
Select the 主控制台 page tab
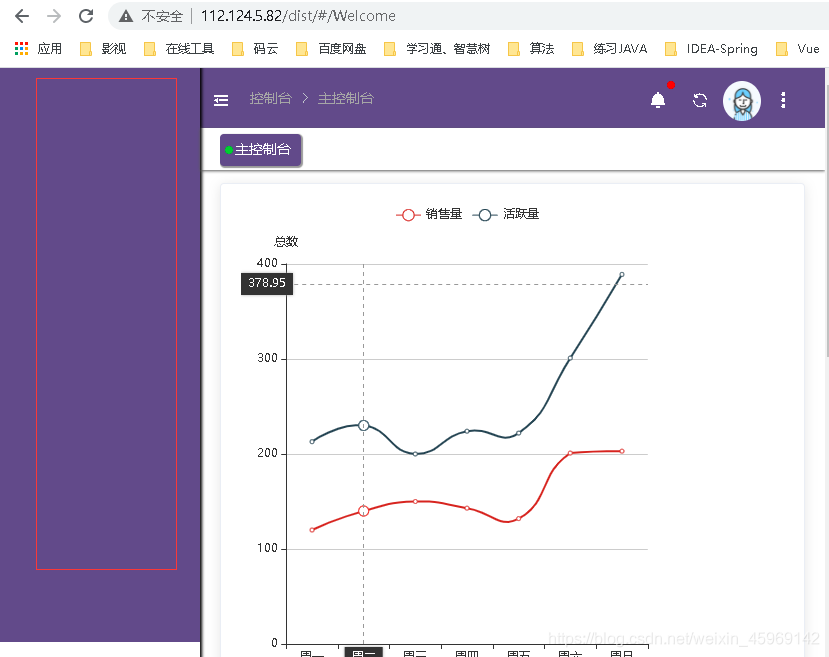tap(261, 150)
